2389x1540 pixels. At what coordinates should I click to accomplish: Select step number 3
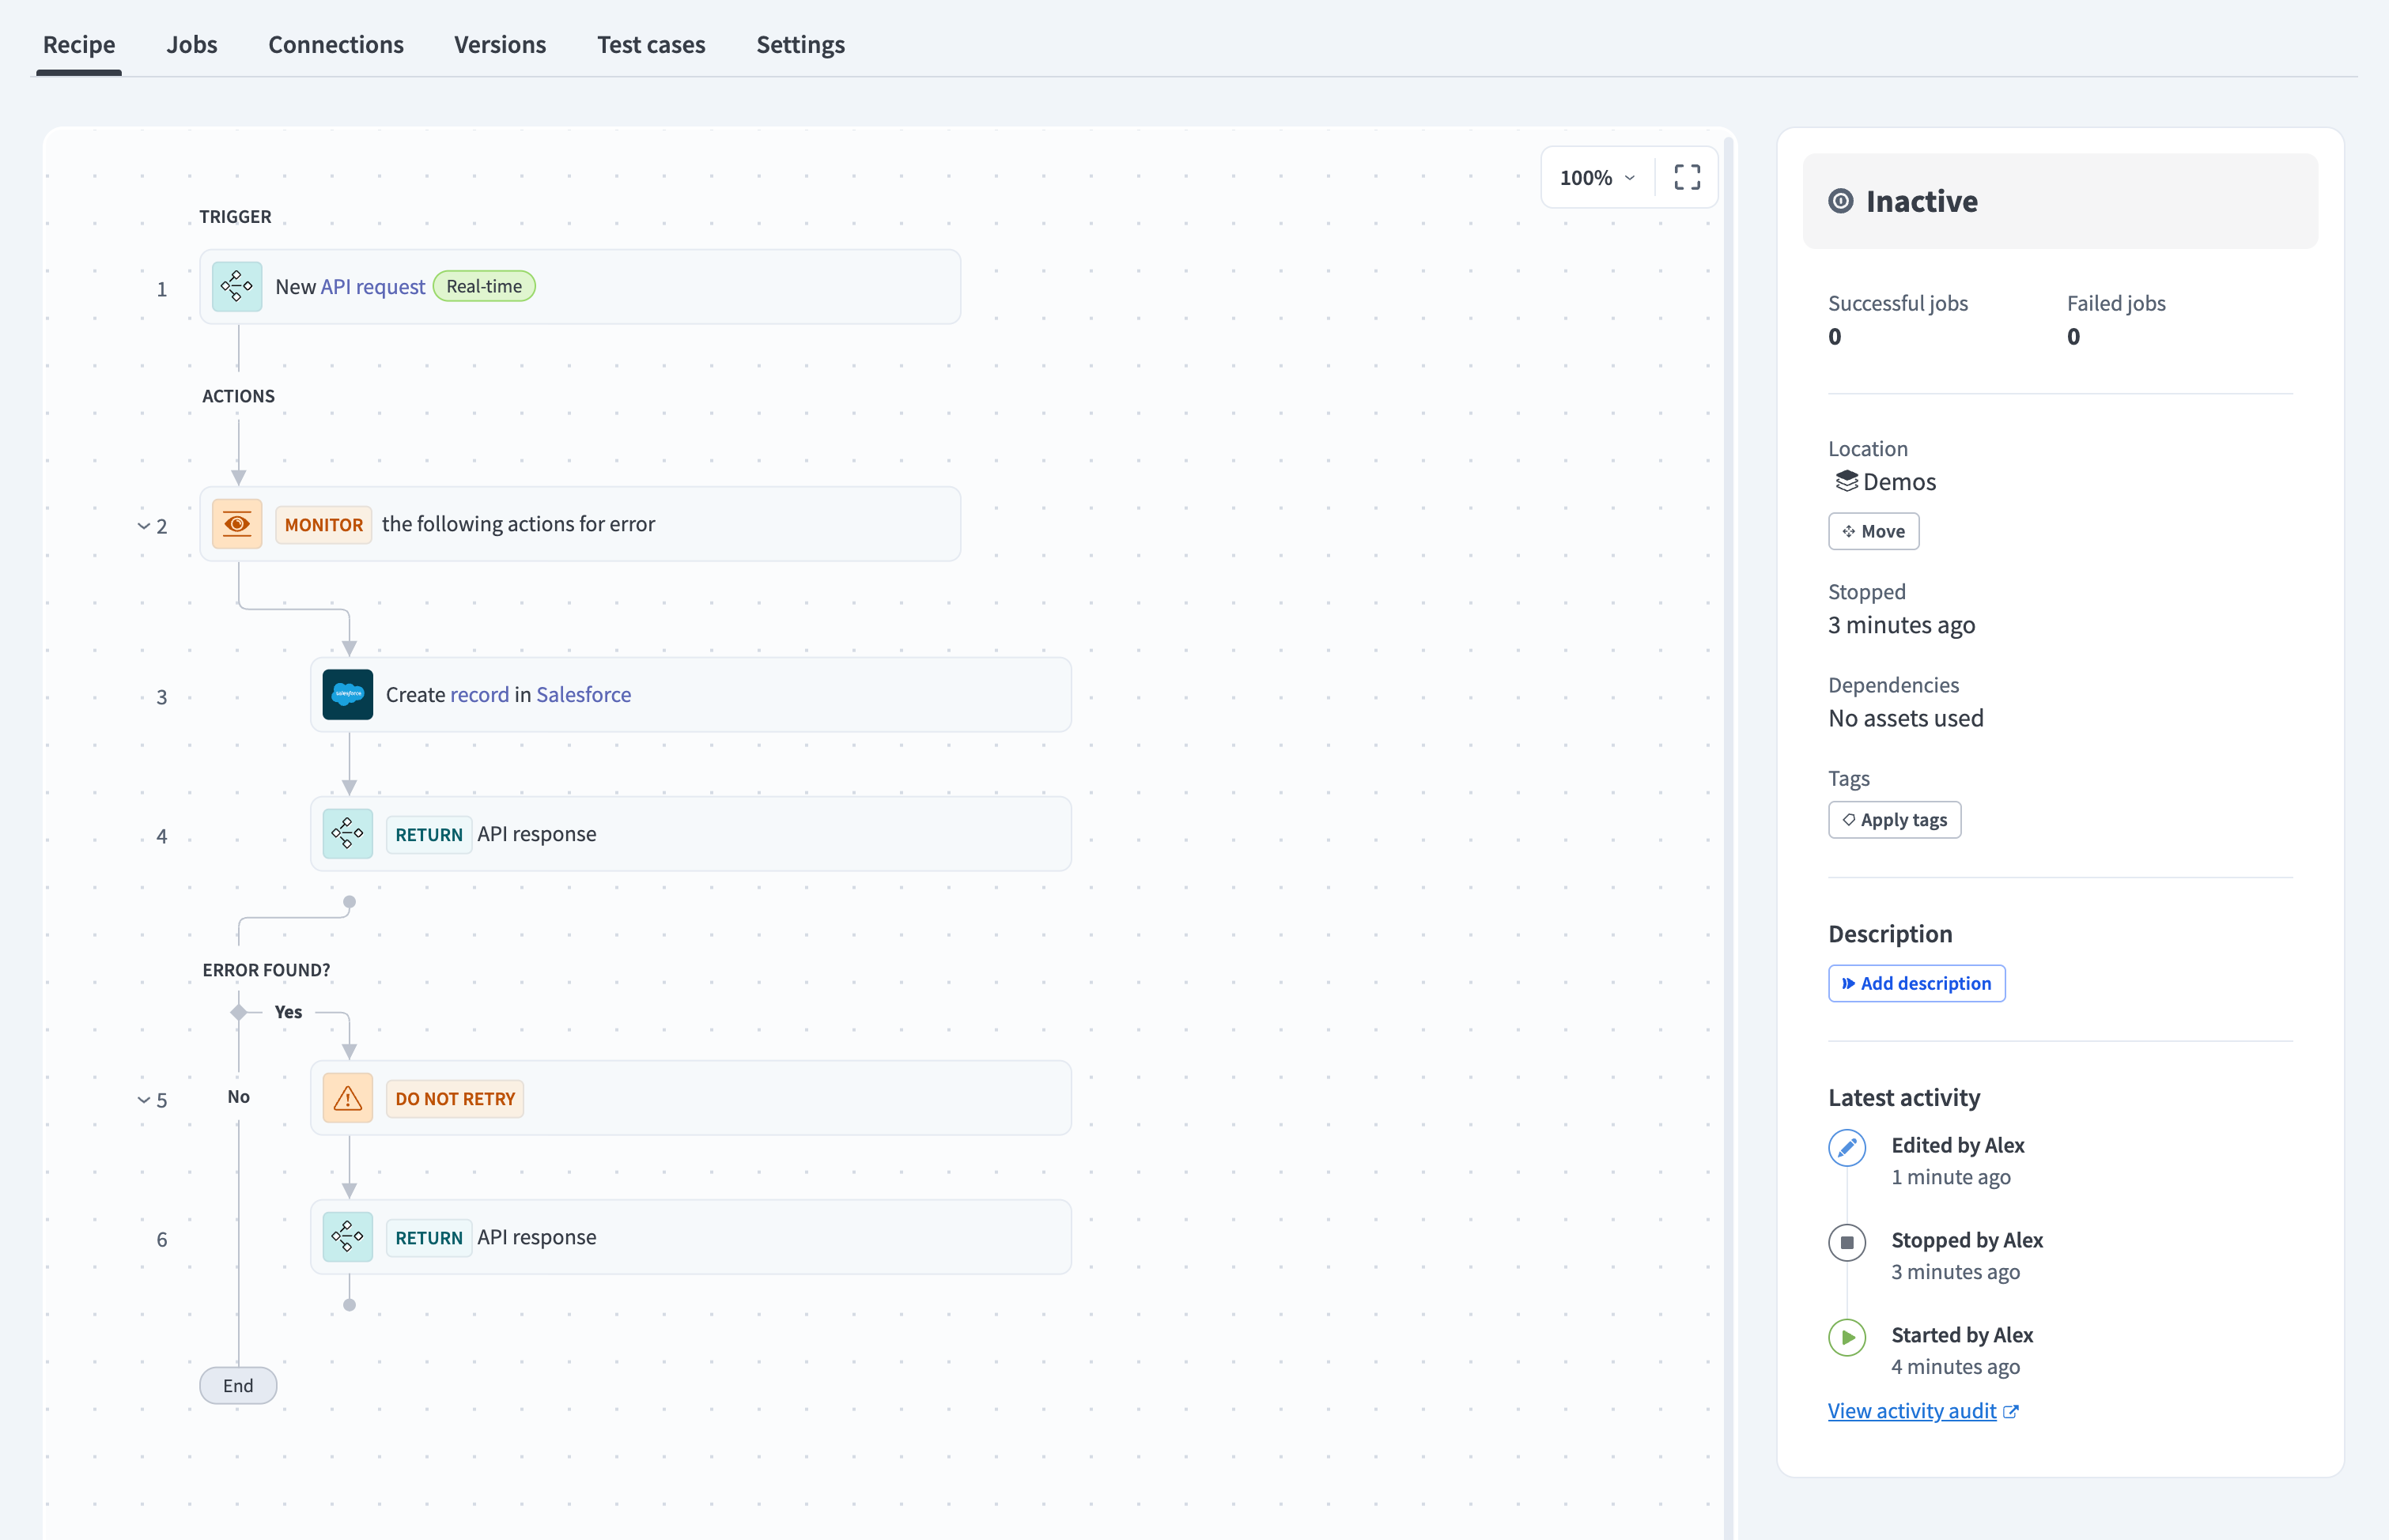click(x=162, y=697)
